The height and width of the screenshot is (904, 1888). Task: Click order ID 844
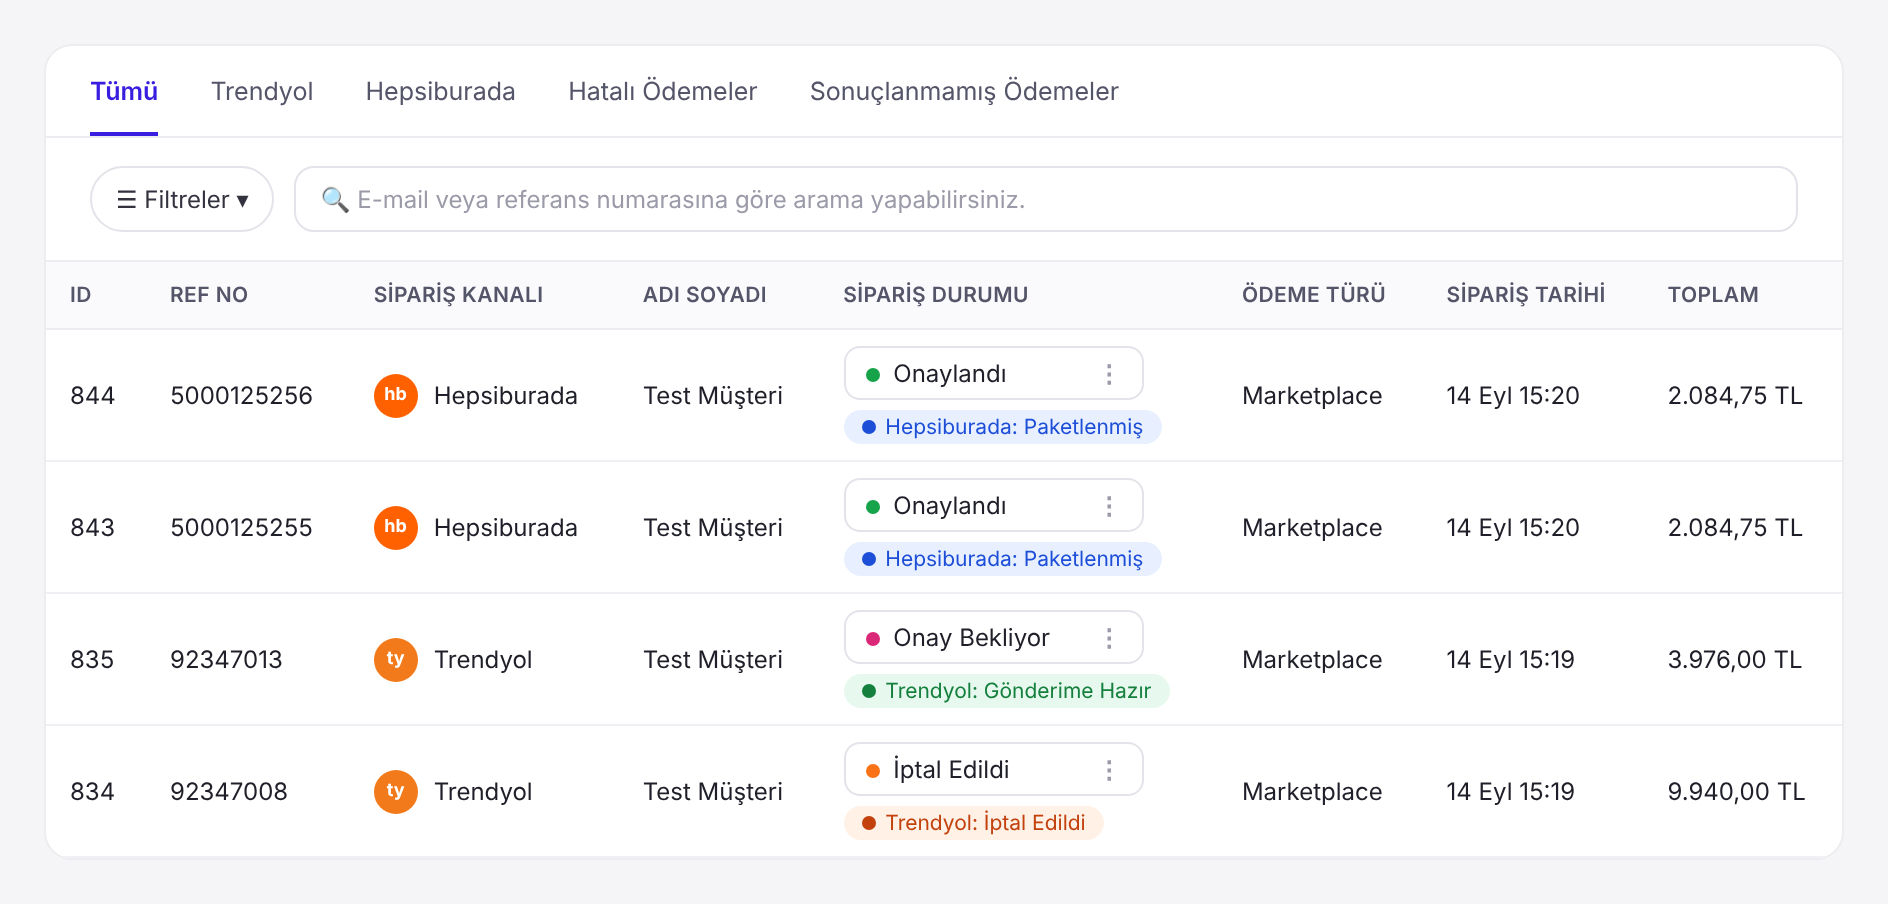pyautogui.click(x=93, y=395)
